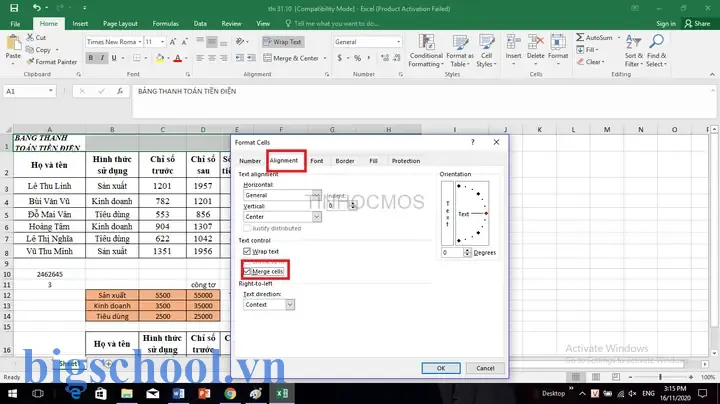Screen dimensions: 720x404
Task: Expand the Fill dropdown in Editing
Action: click(597, 50)
